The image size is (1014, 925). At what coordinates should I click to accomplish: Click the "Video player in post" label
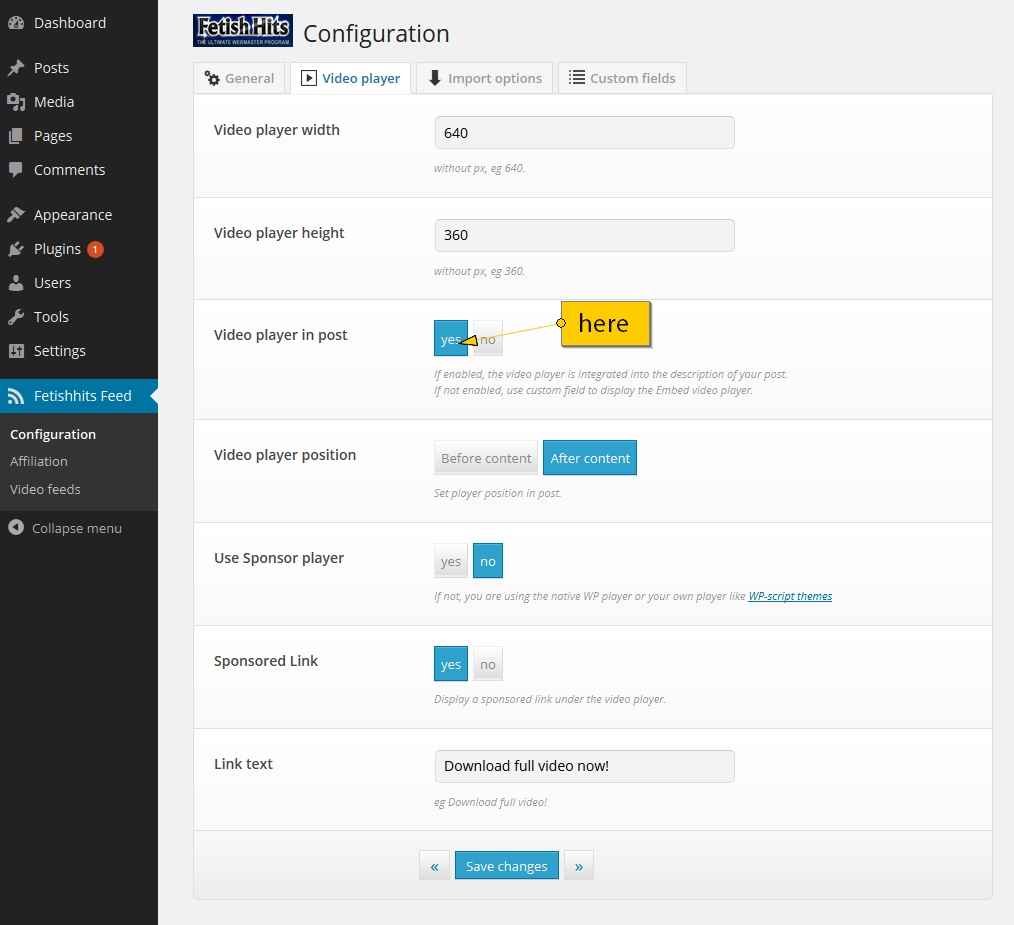tap(281, 335)
